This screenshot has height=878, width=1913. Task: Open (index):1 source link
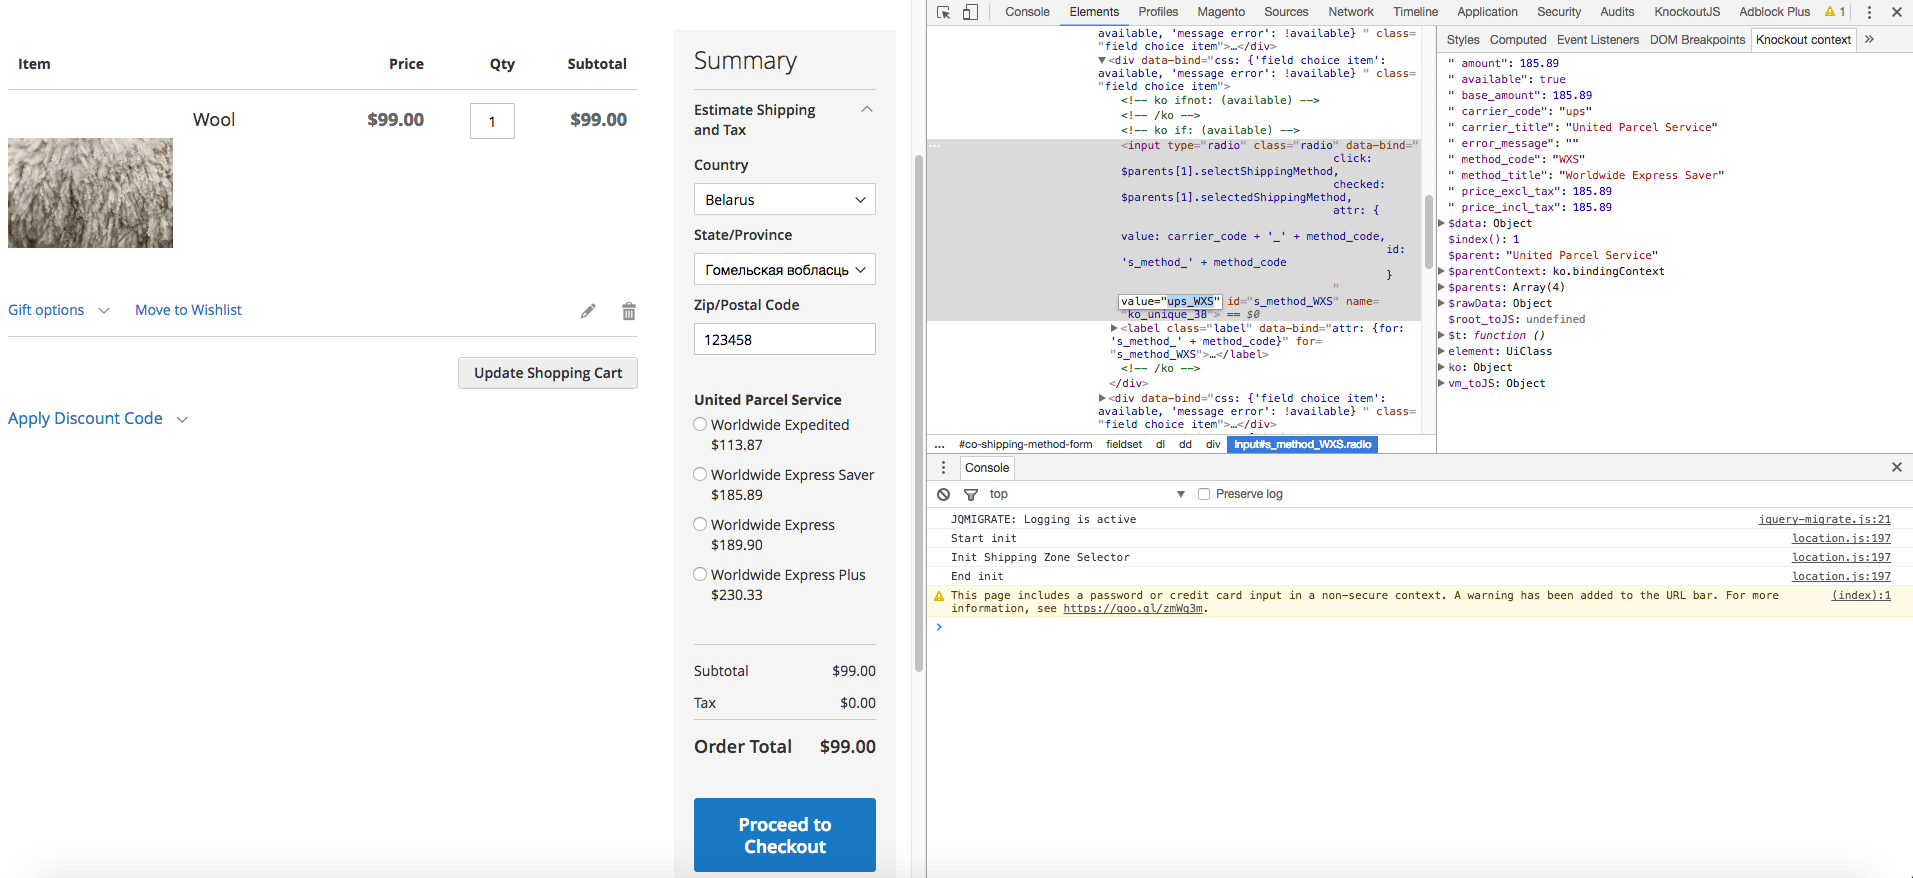point(1861,595)
